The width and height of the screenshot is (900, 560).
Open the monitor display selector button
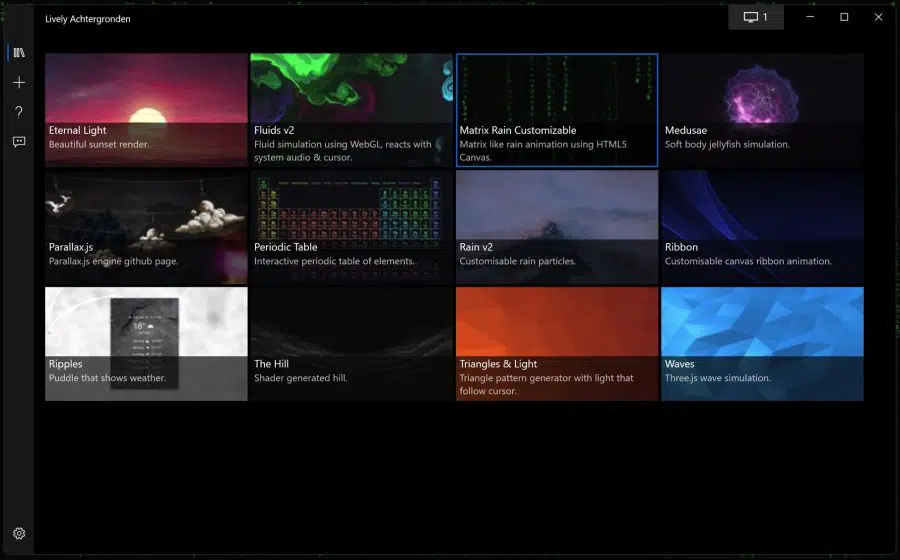pyautogui.click(x=756, y=17)
